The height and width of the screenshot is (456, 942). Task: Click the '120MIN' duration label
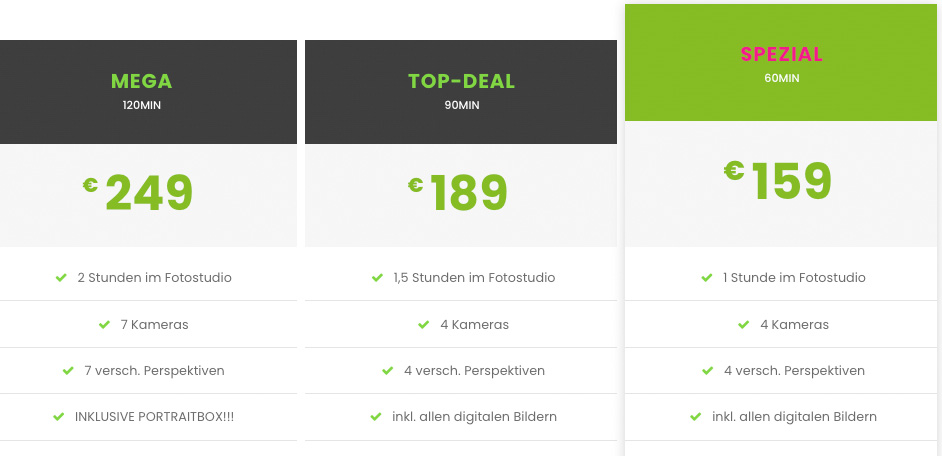[142, 105]
